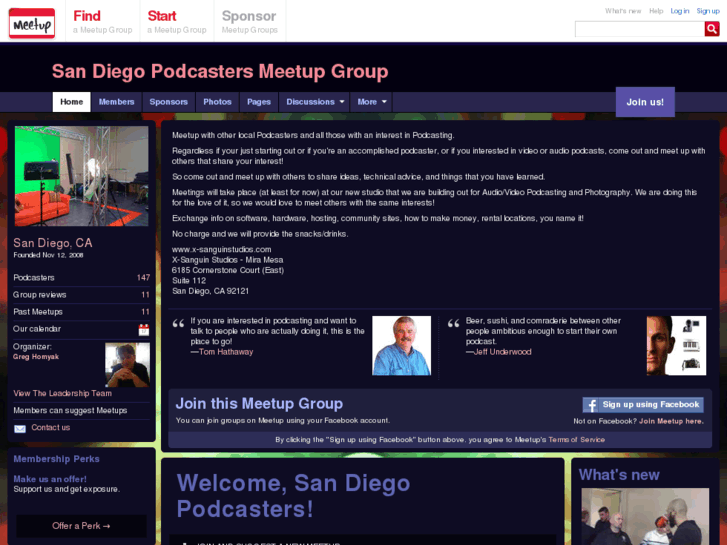Click the red search magnifier button
Viewport: 727px width, 545px height.
712,29
